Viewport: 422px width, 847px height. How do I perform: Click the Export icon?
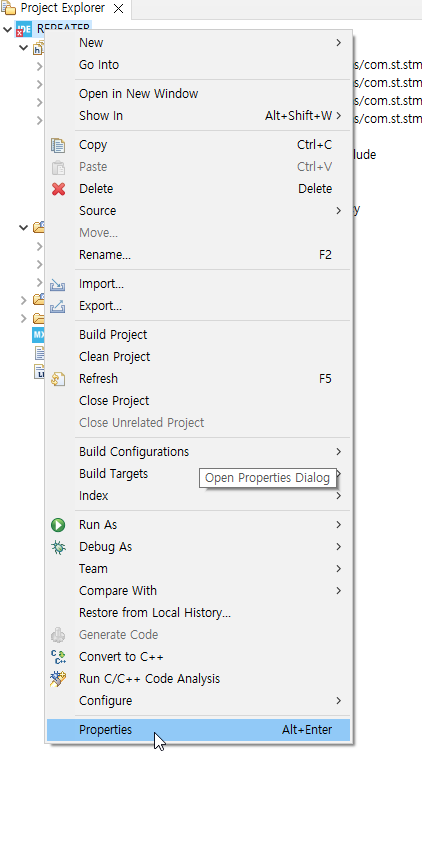click(58, 306)
